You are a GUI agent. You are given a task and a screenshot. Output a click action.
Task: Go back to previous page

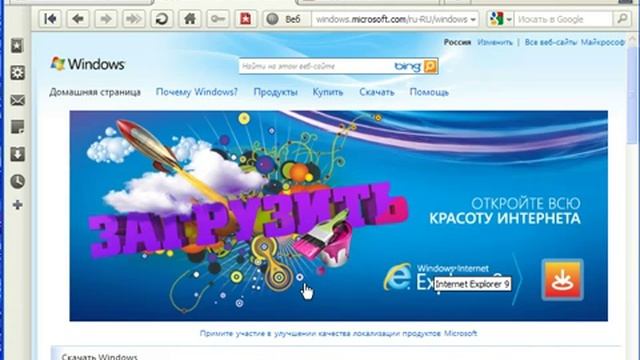coord(78,19)
